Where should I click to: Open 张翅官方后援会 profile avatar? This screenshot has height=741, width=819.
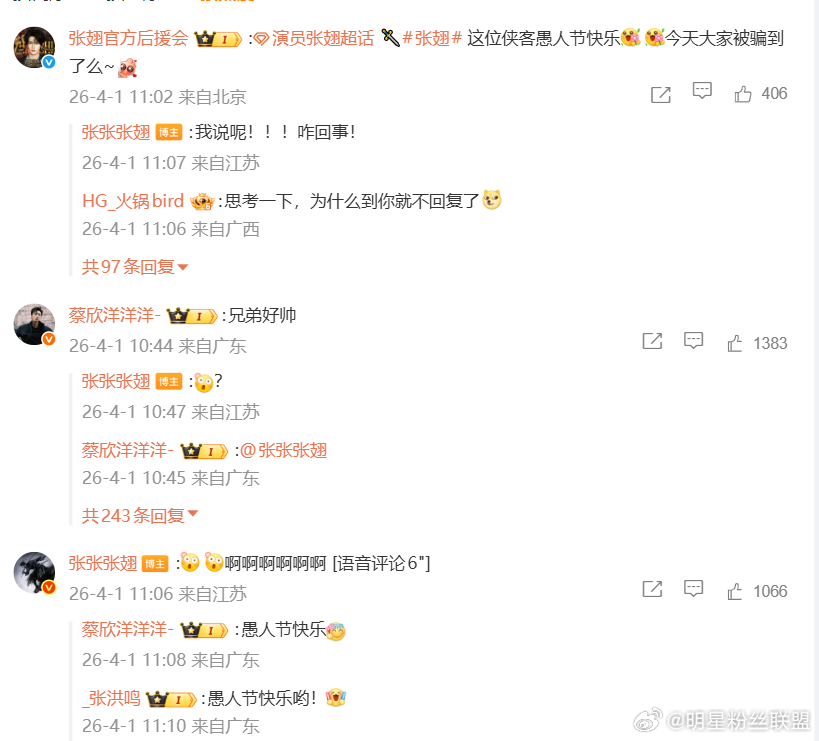(x=34, y=48)
